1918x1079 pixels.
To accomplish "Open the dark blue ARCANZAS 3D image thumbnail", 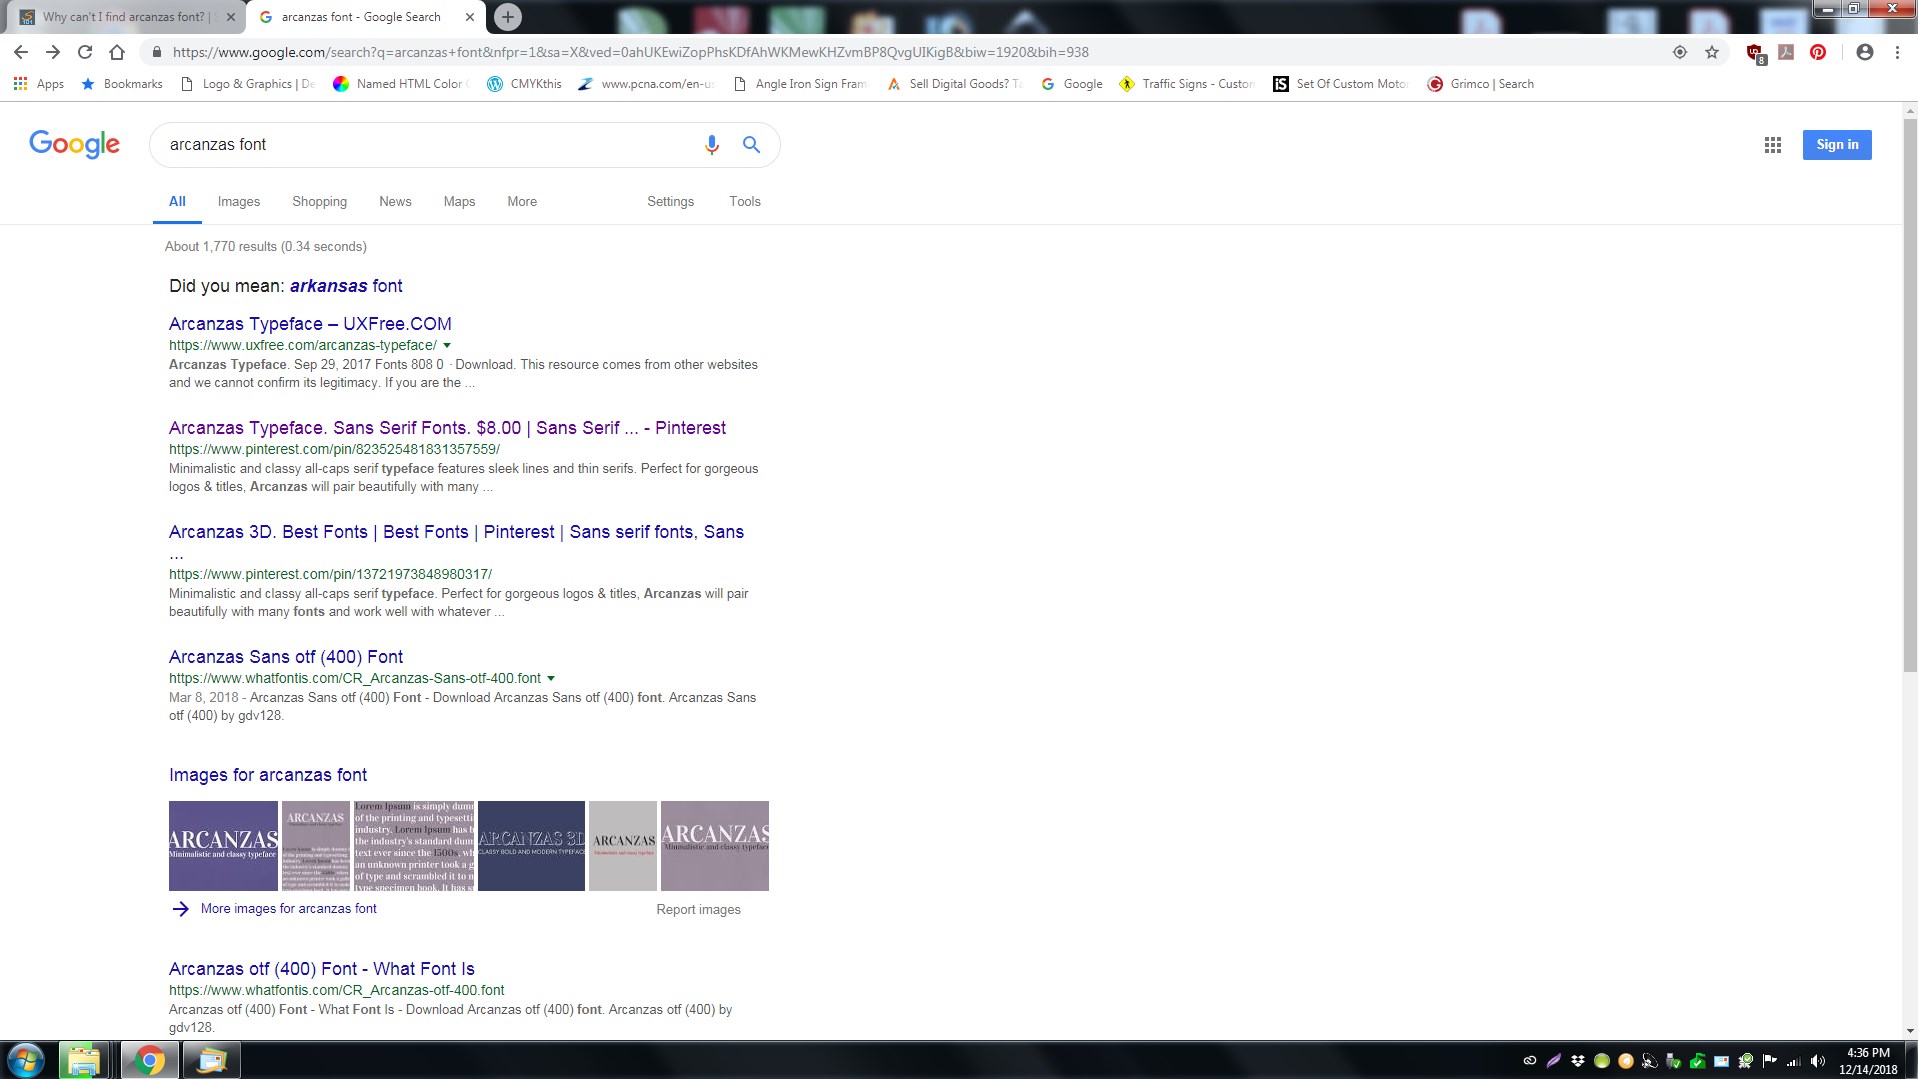I will pos(531,846).
